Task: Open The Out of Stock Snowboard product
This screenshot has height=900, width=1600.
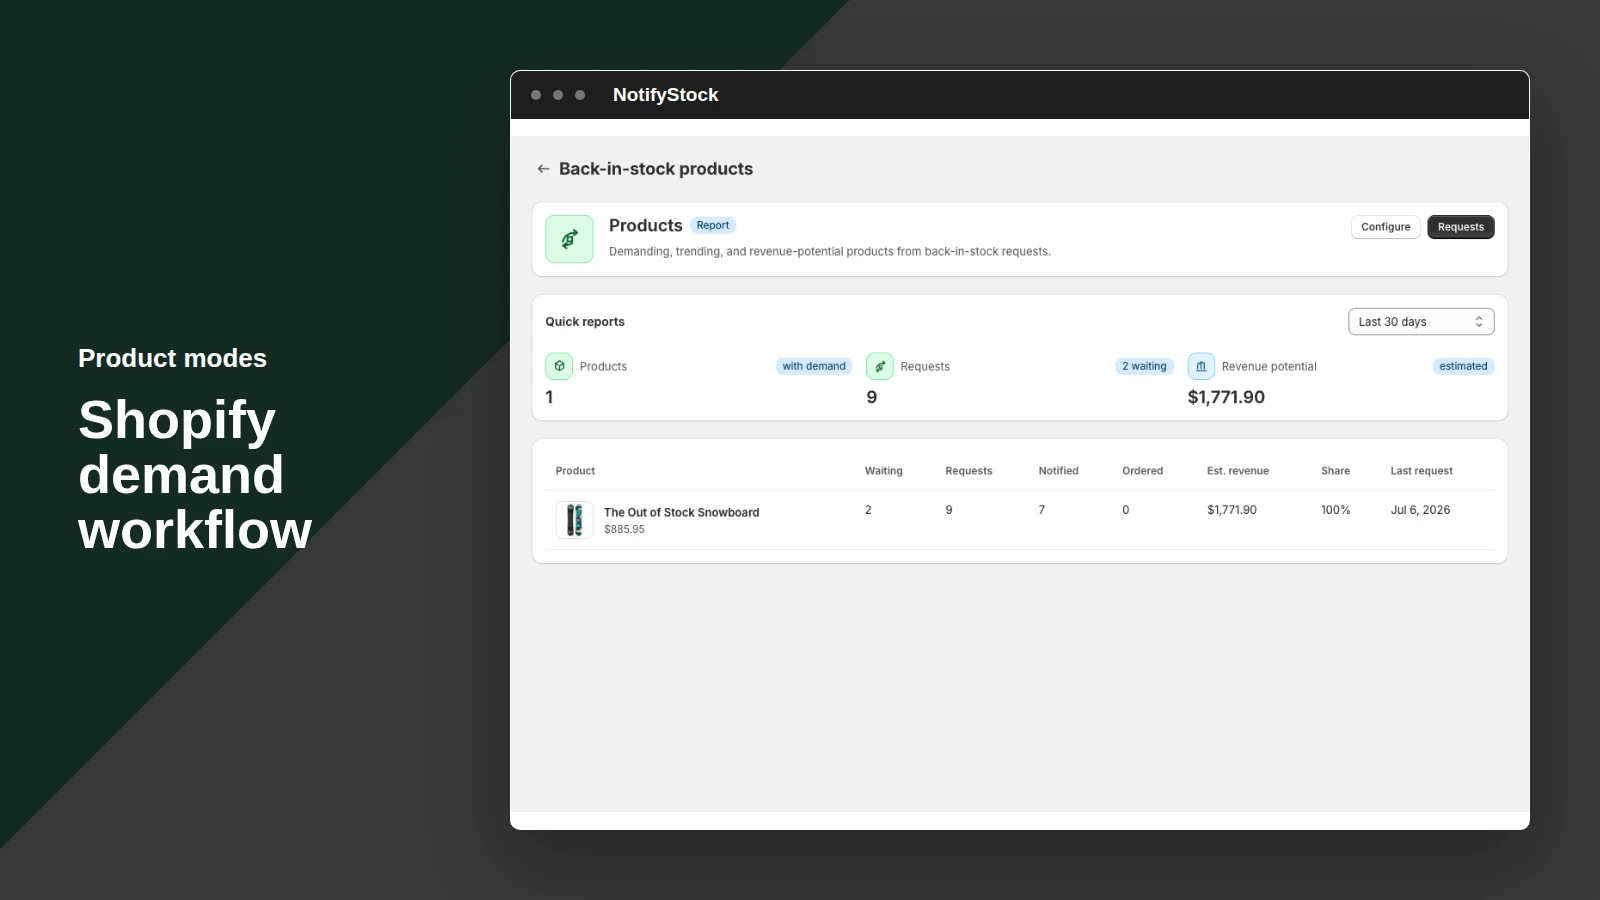Action: (681, 512)
